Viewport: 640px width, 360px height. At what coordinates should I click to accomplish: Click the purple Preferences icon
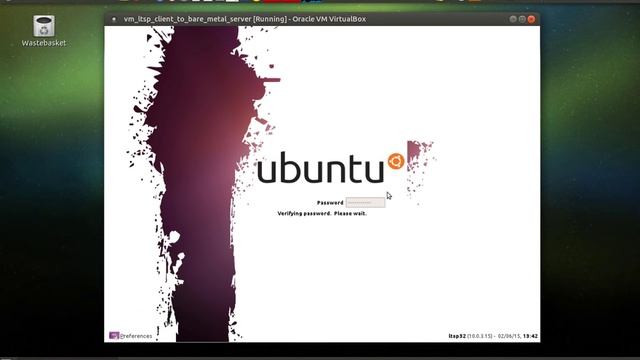114,336
